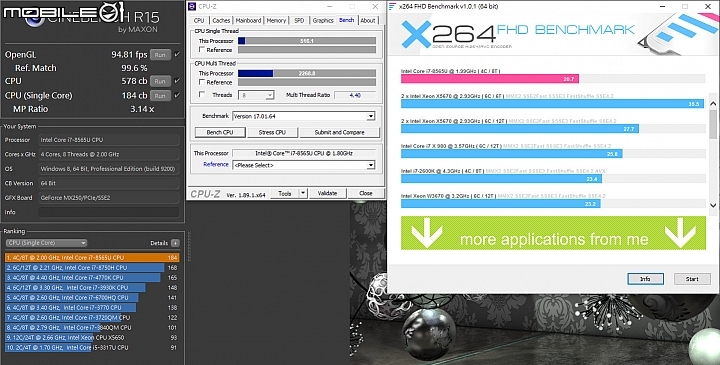Switch to the Graphics tab in CPU-Z
720x365 pixels.
click(x=323, y=21)
